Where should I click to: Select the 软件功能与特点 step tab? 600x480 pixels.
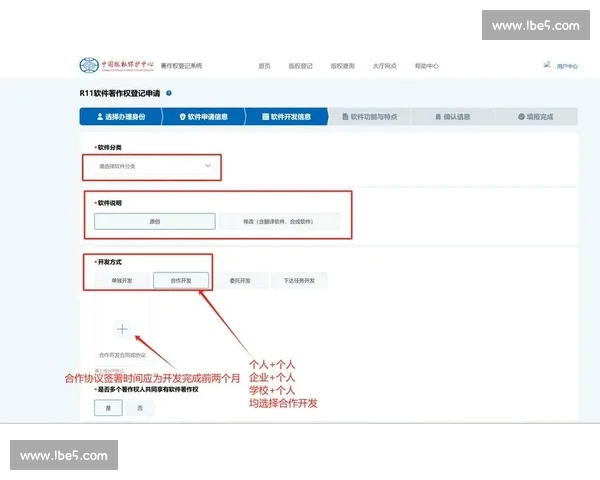[370, 116]
